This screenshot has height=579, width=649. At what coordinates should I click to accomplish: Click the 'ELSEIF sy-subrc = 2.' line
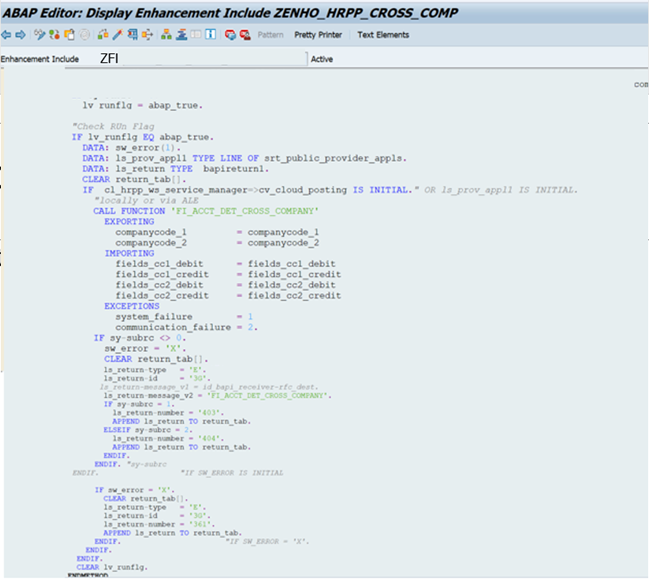148,430
